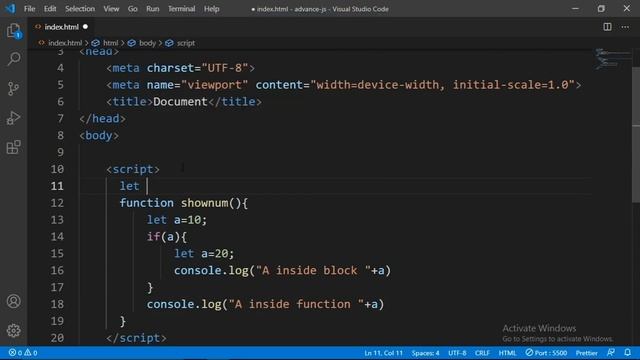This screenshot has width=640, height=360.
Task: Open the File menu
Action: tap(29, 9)
